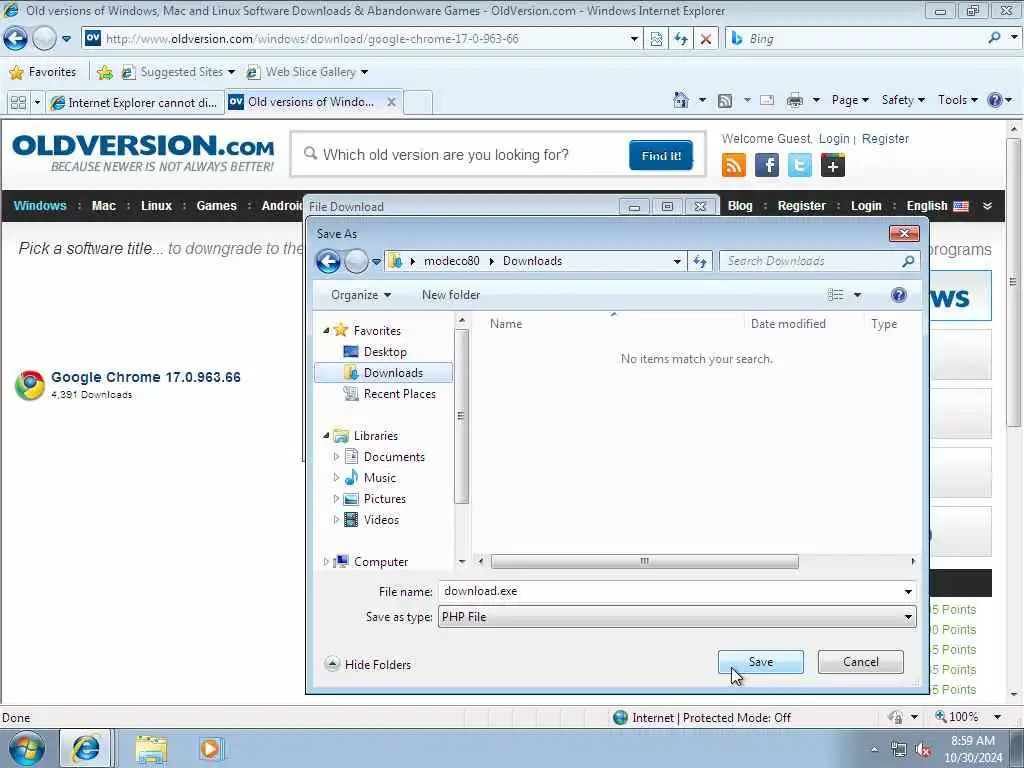Open the Safety menu
This screenshot has height=768, width=1024.
pos(903,100)
